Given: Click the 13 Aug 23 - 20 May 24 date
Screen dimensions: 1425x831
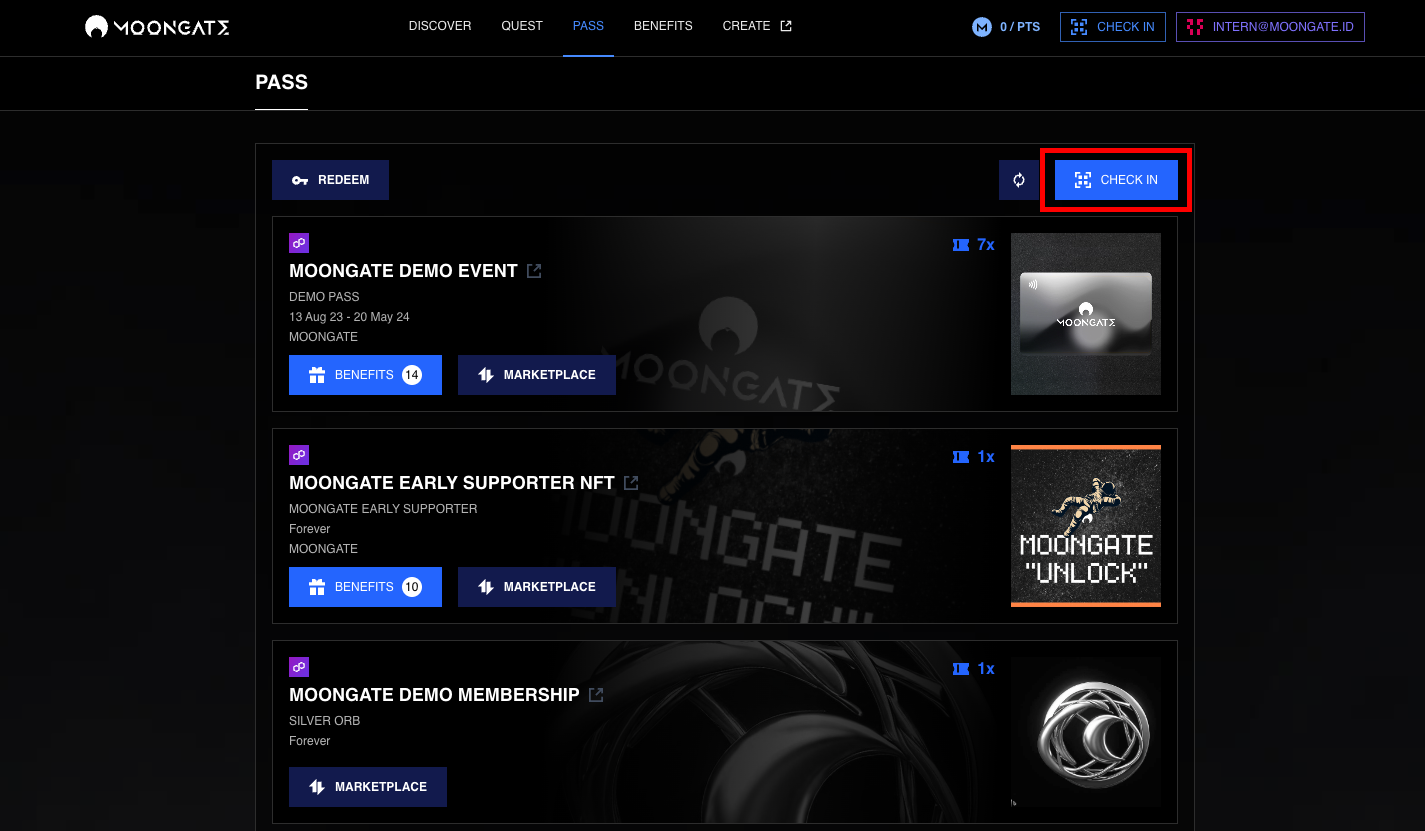Looking at the screenshot, I should pyautogui.click(x=349, y=317).
